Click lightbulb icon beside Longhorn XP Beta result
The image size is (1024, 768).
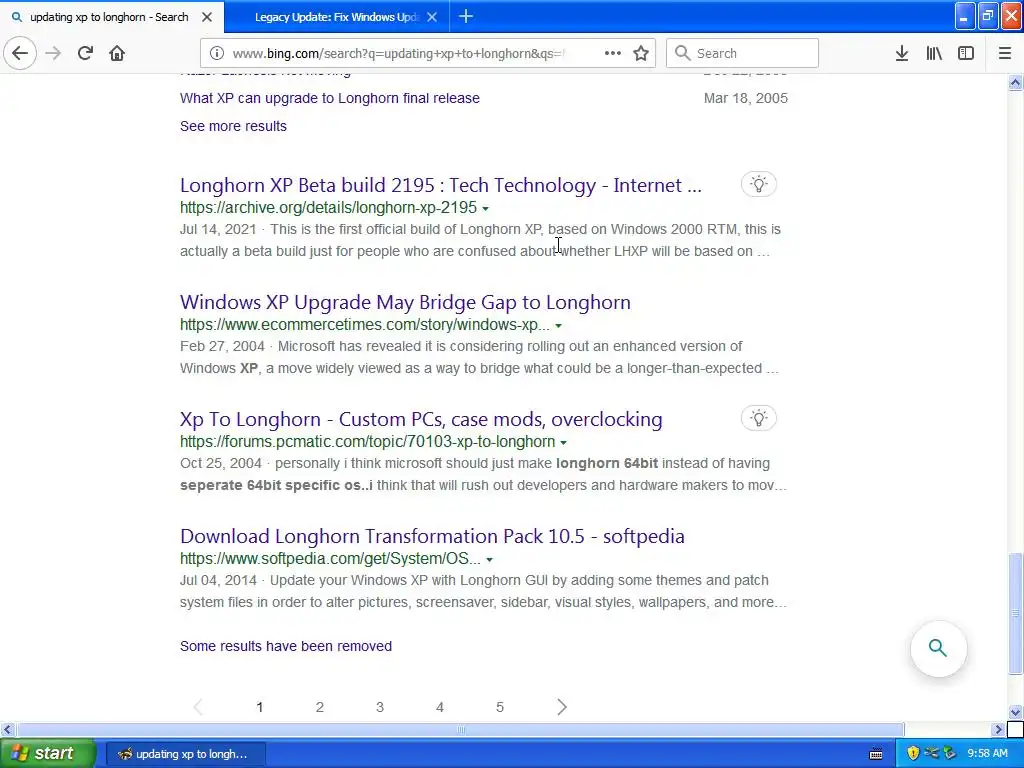pyautogui.click(x=758, y=184)
